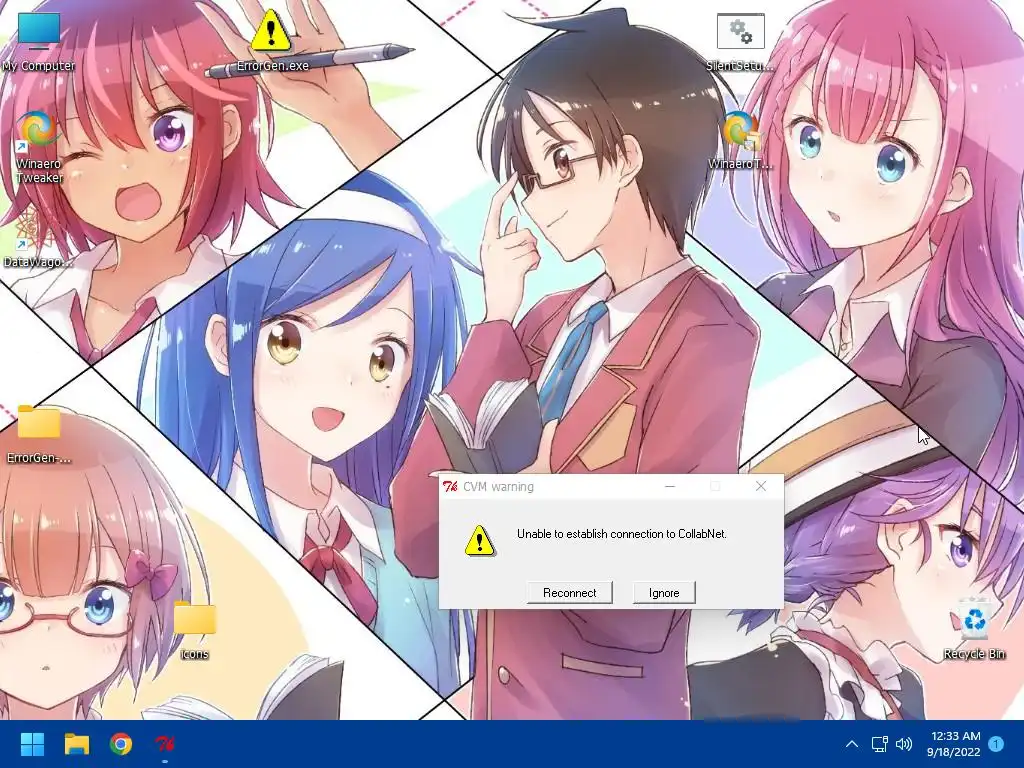Screen dimensions: 1024x768
Task: Click the CVM warning title text
Action: pyautogui.click(x=498, y=487)
